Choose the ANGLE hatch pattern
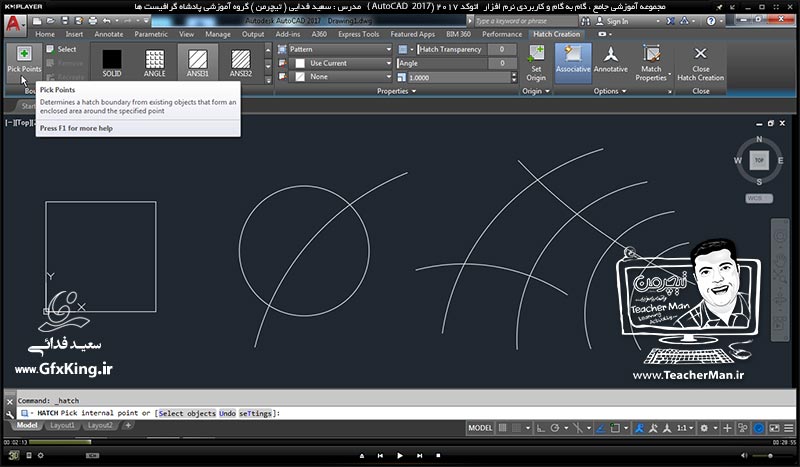Image resolution: width=800 pixels, height=467 pixels. (x=155, y=62)
